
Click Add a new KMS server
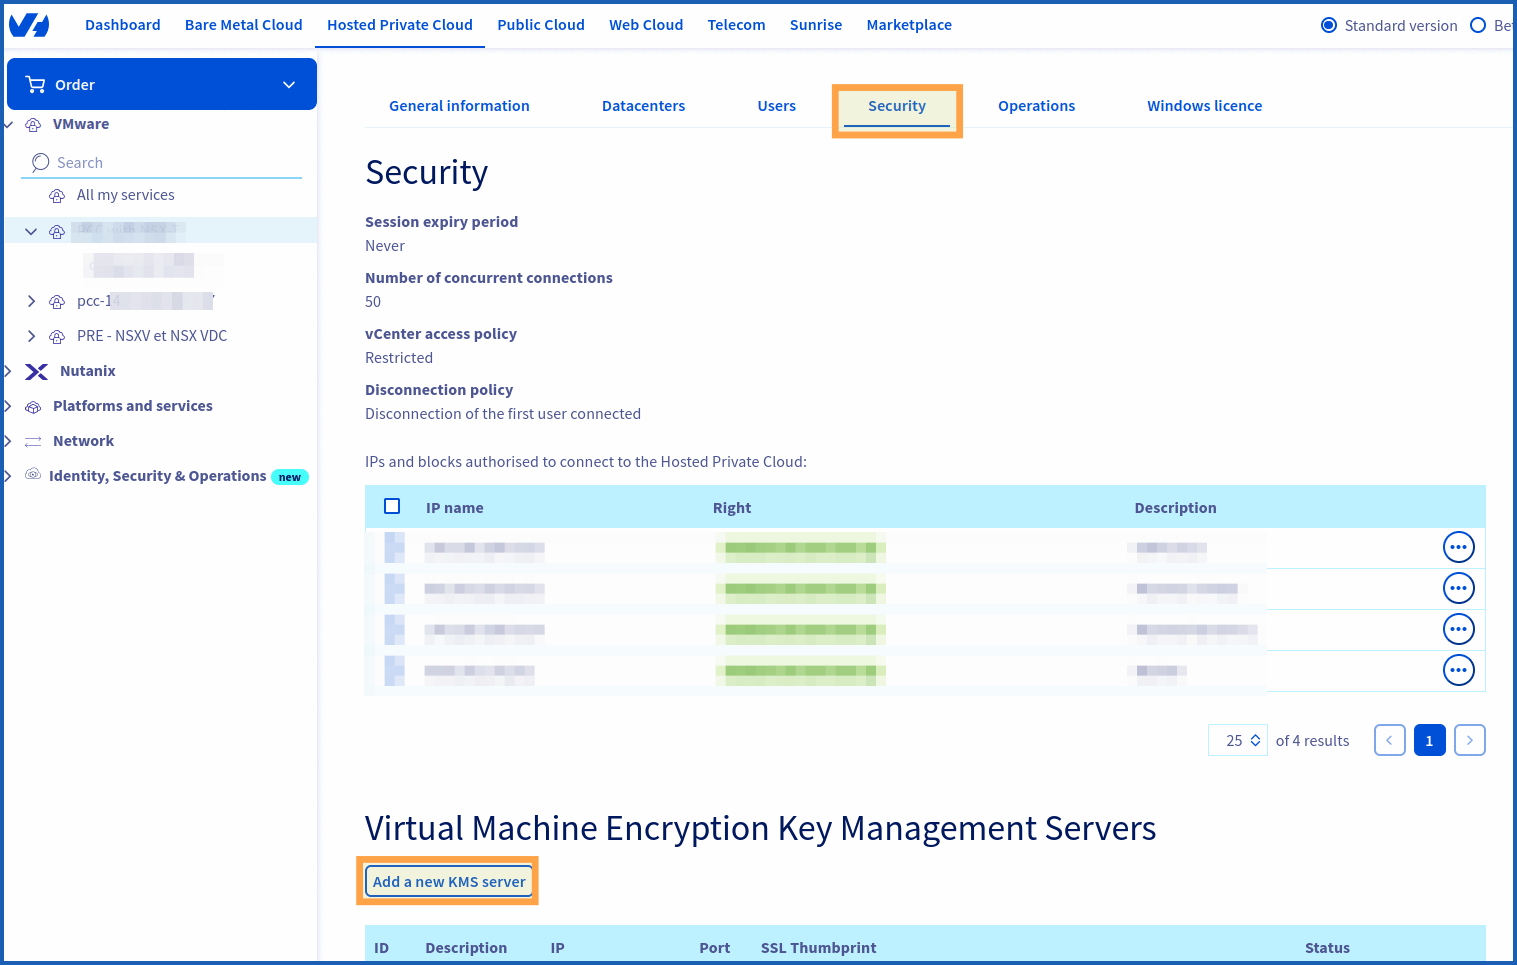pyautogui.click(x=449, y=881)
